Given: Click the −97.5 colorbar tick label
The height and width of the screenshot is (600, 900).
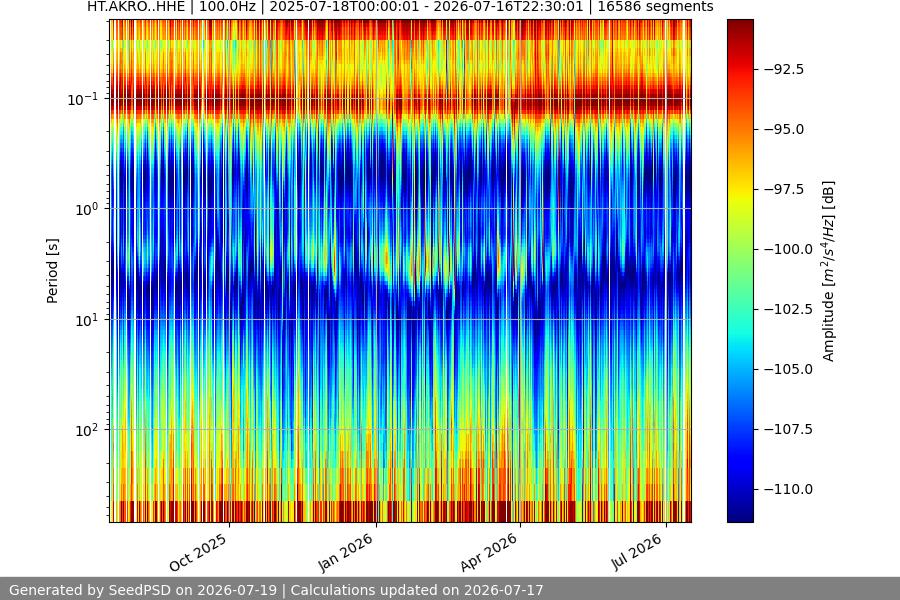Looking at the screenshot, I should (x=783, y=189).
